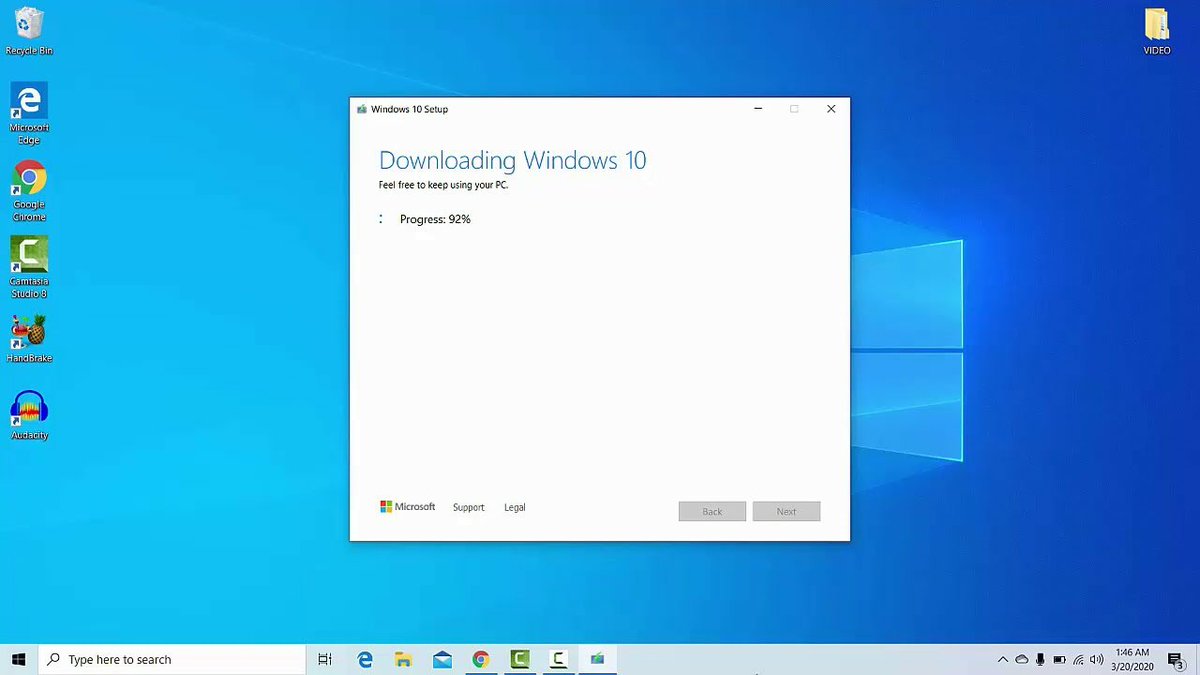Click the disabled Back button
The width and height of the screenshot is (1200, 675).
point(712,511)
